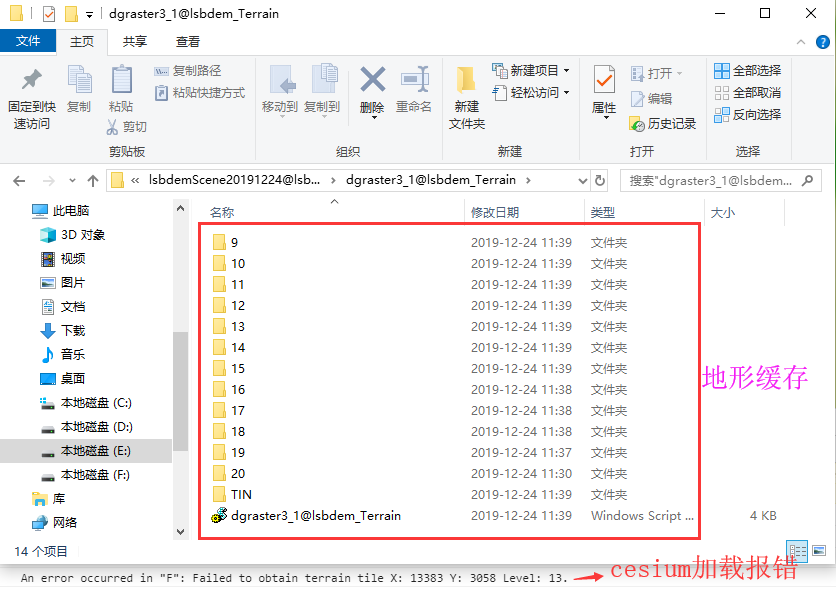
Task: Select Local Disk (C:) drive
Action: click(86, 403)
